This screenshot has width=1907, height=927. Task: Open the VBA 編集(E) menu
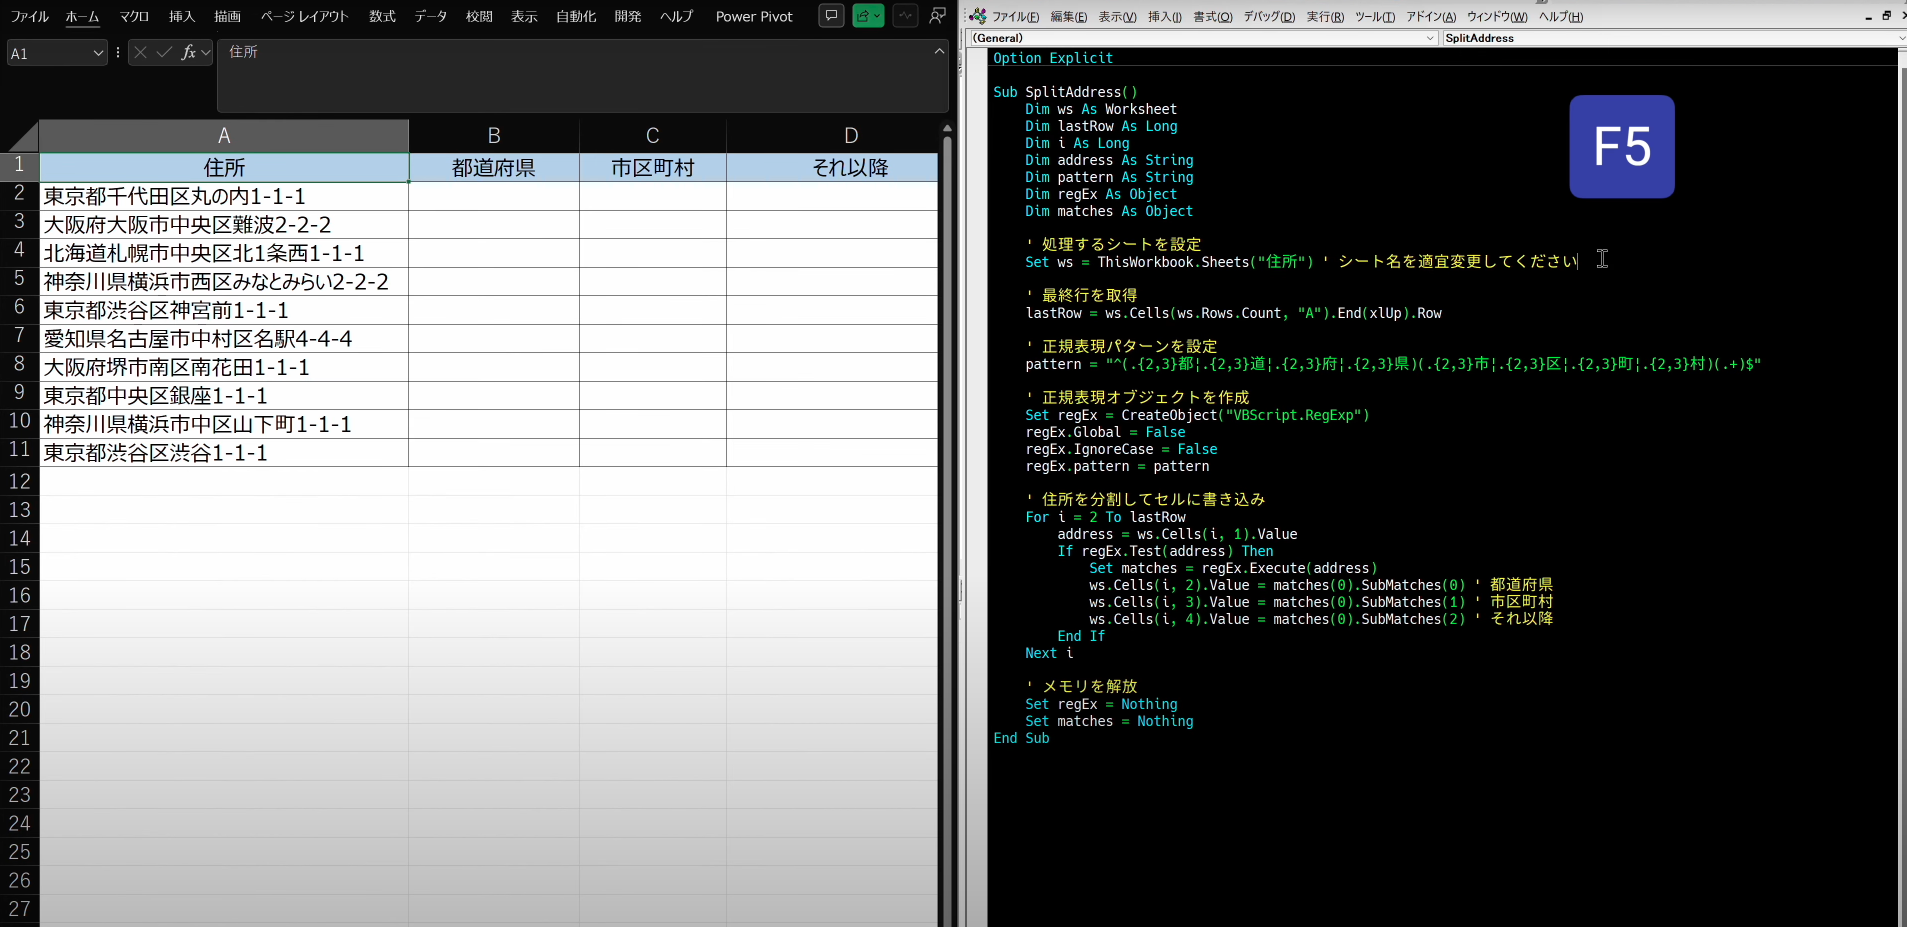pyautogui.click(x=1068, y=17)
